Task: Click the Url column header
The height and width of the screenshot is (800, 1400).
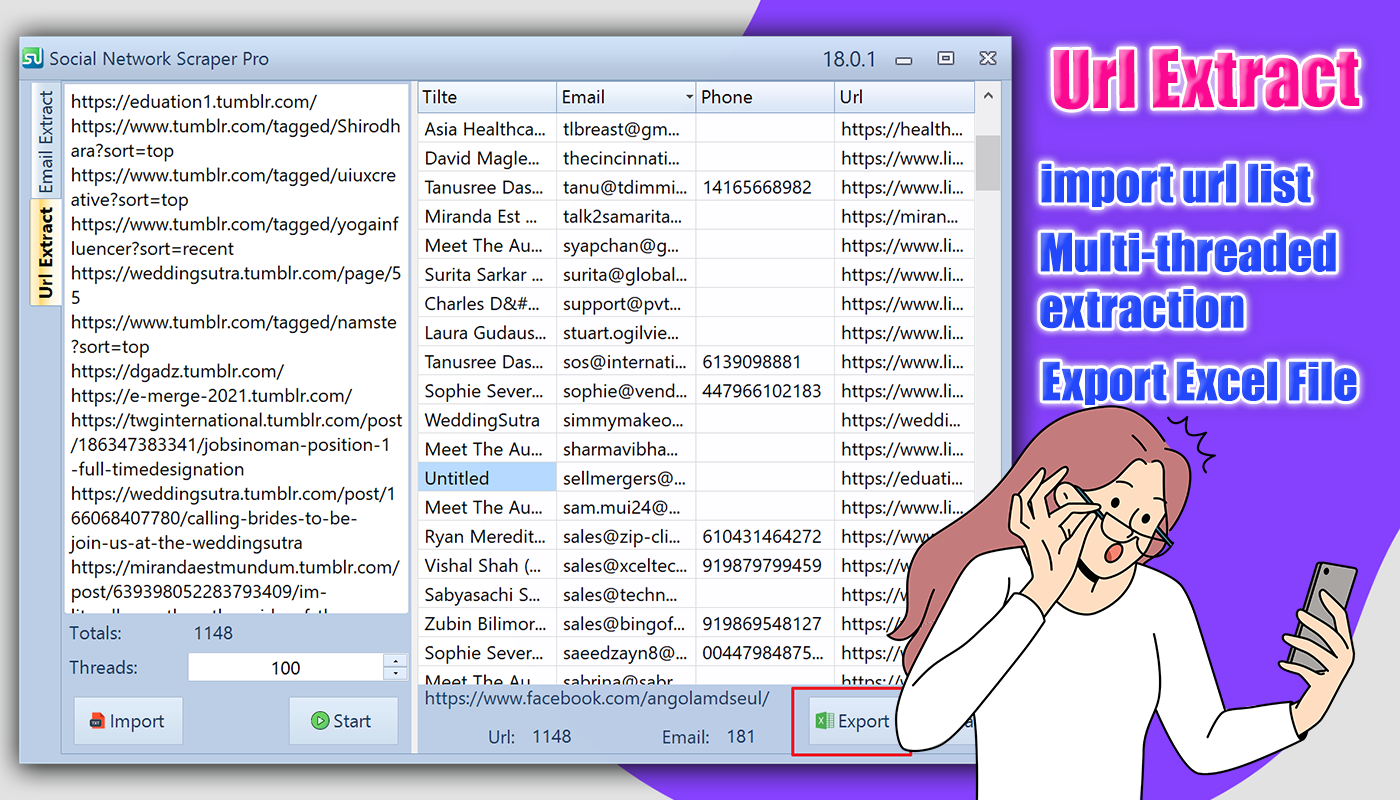Action: pyautogui.click(x=904, y=97)
